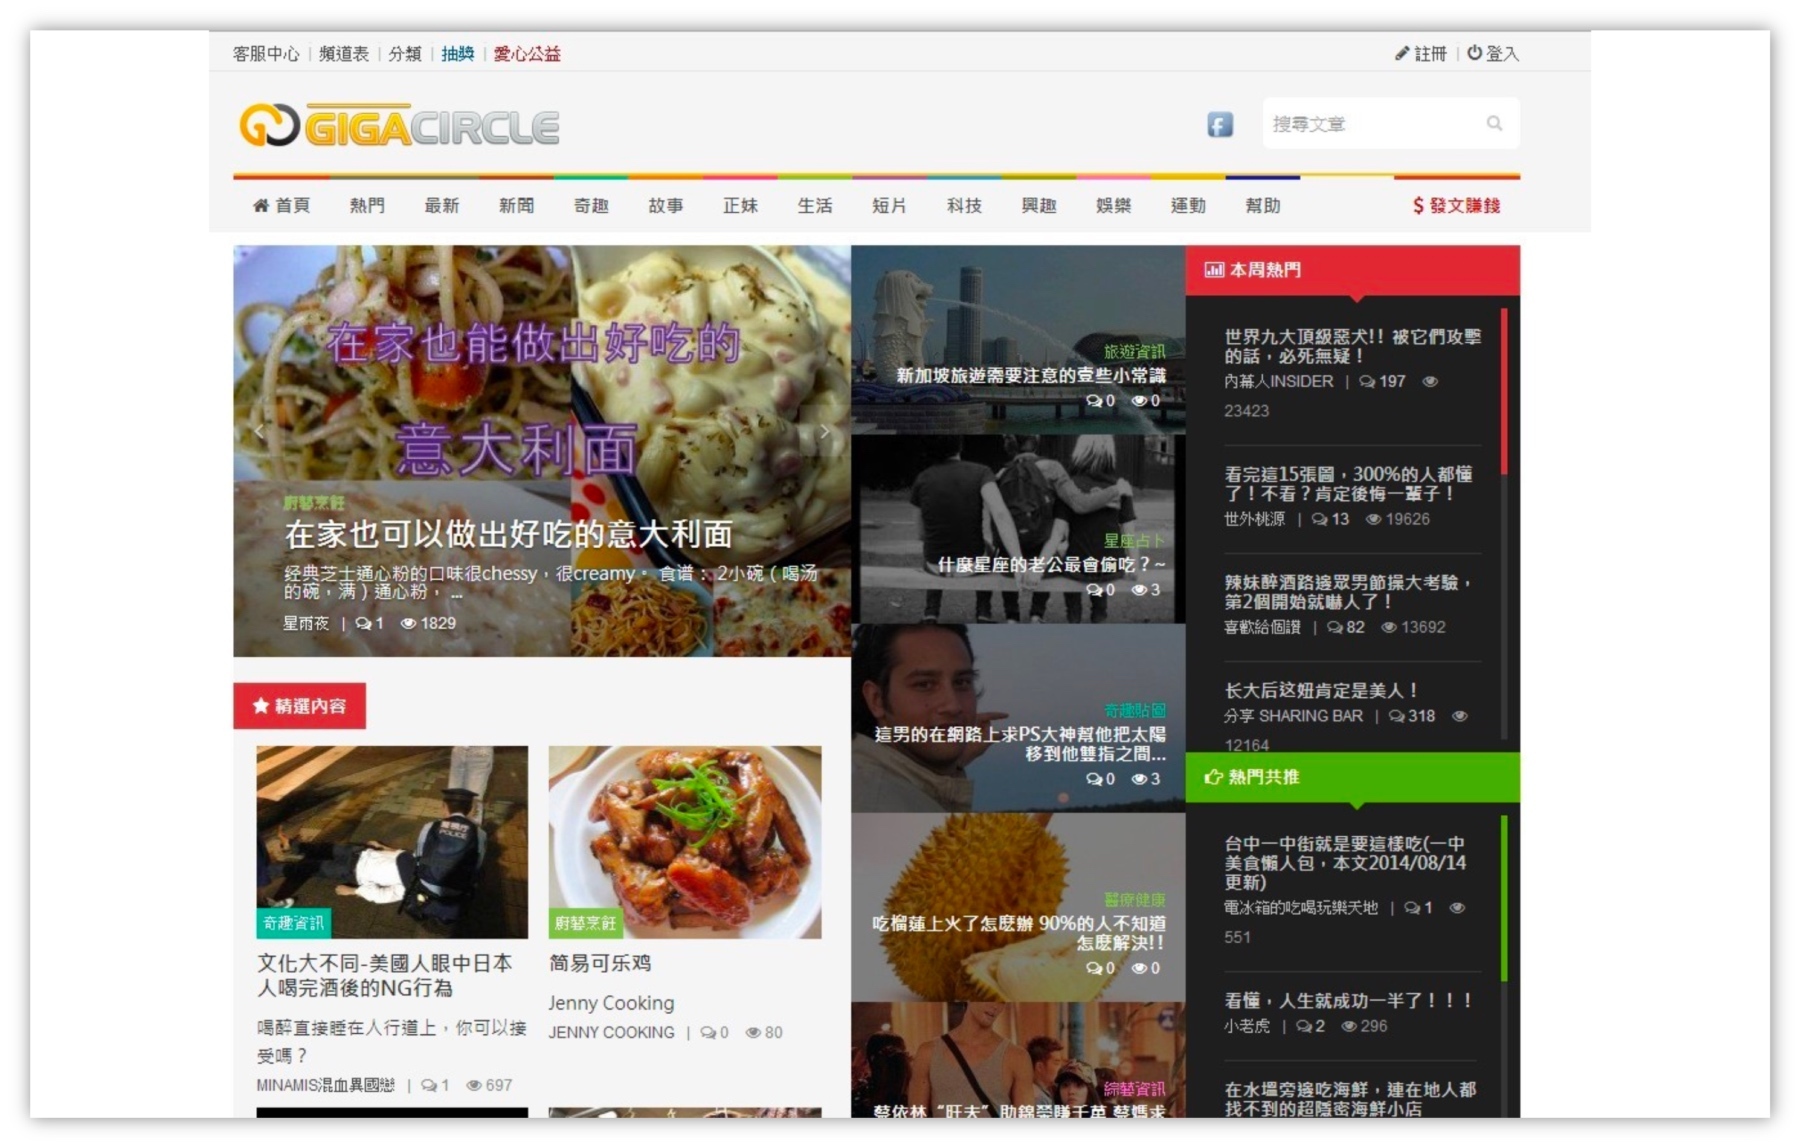The width and height of the screenshot is (1800, 1148).
Task: Open author JENNY COOKING link
Action: pyautogui.click(x=612, y=1033)
